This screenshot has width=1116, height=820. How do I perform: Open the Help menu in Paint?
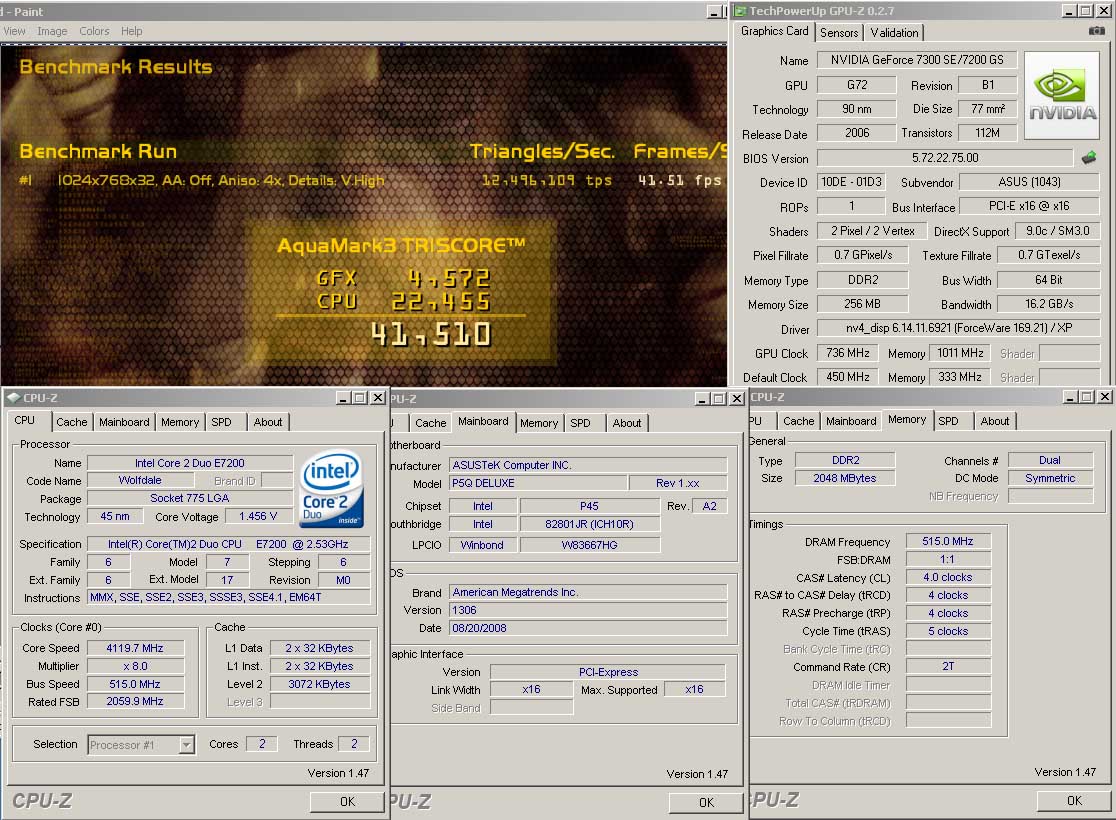pyautogui.click(x=132, y=31)
